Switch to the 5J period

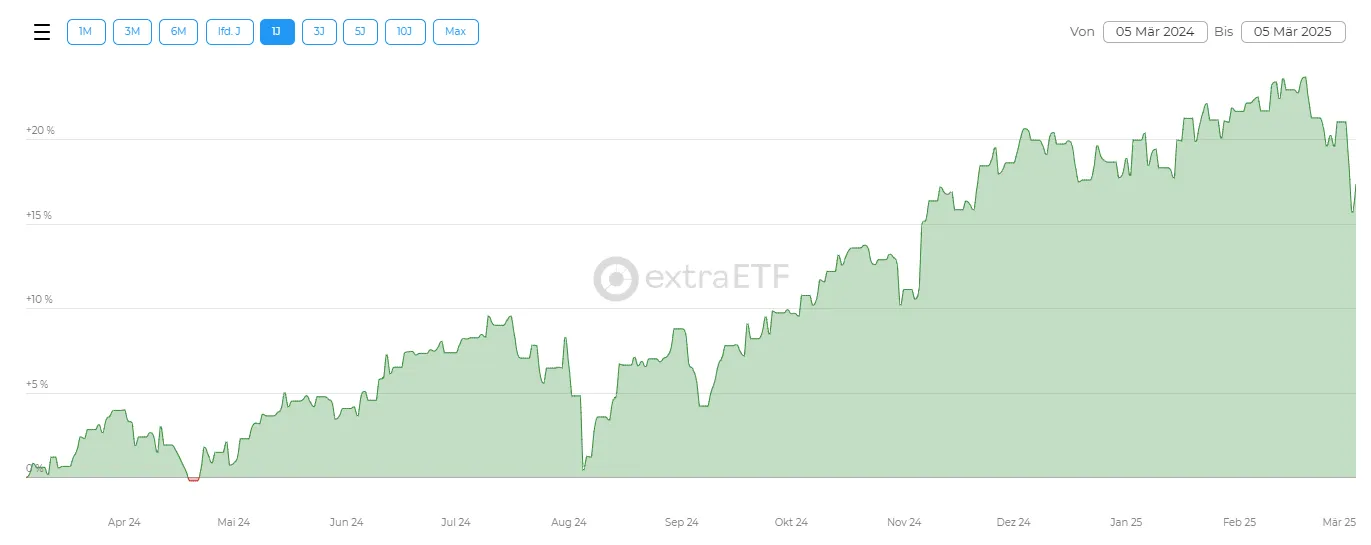pos(360,32)
